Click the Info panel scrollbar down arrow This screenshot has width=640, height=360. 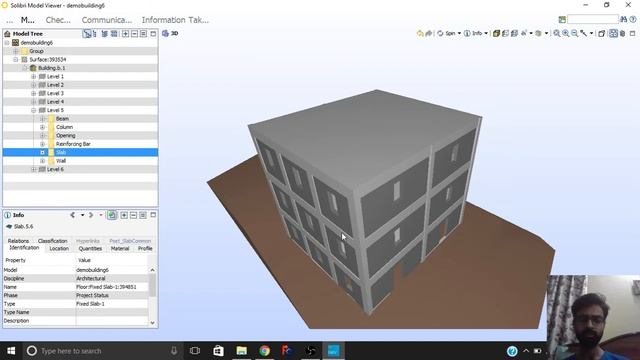tap(153, 323)
